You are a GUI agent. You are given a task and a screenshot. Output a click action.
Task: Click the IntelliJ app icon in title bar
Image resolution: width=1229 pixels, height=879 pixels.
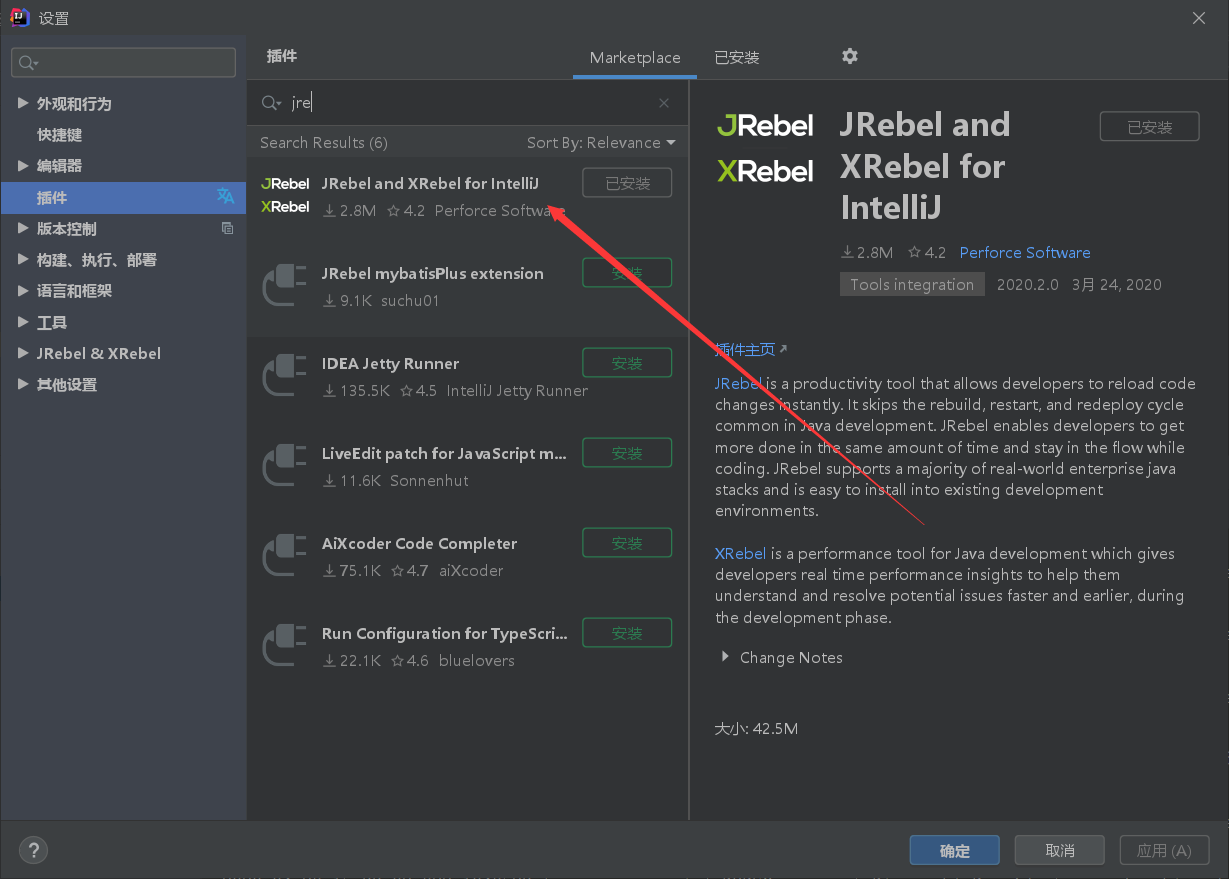point(18,17)
